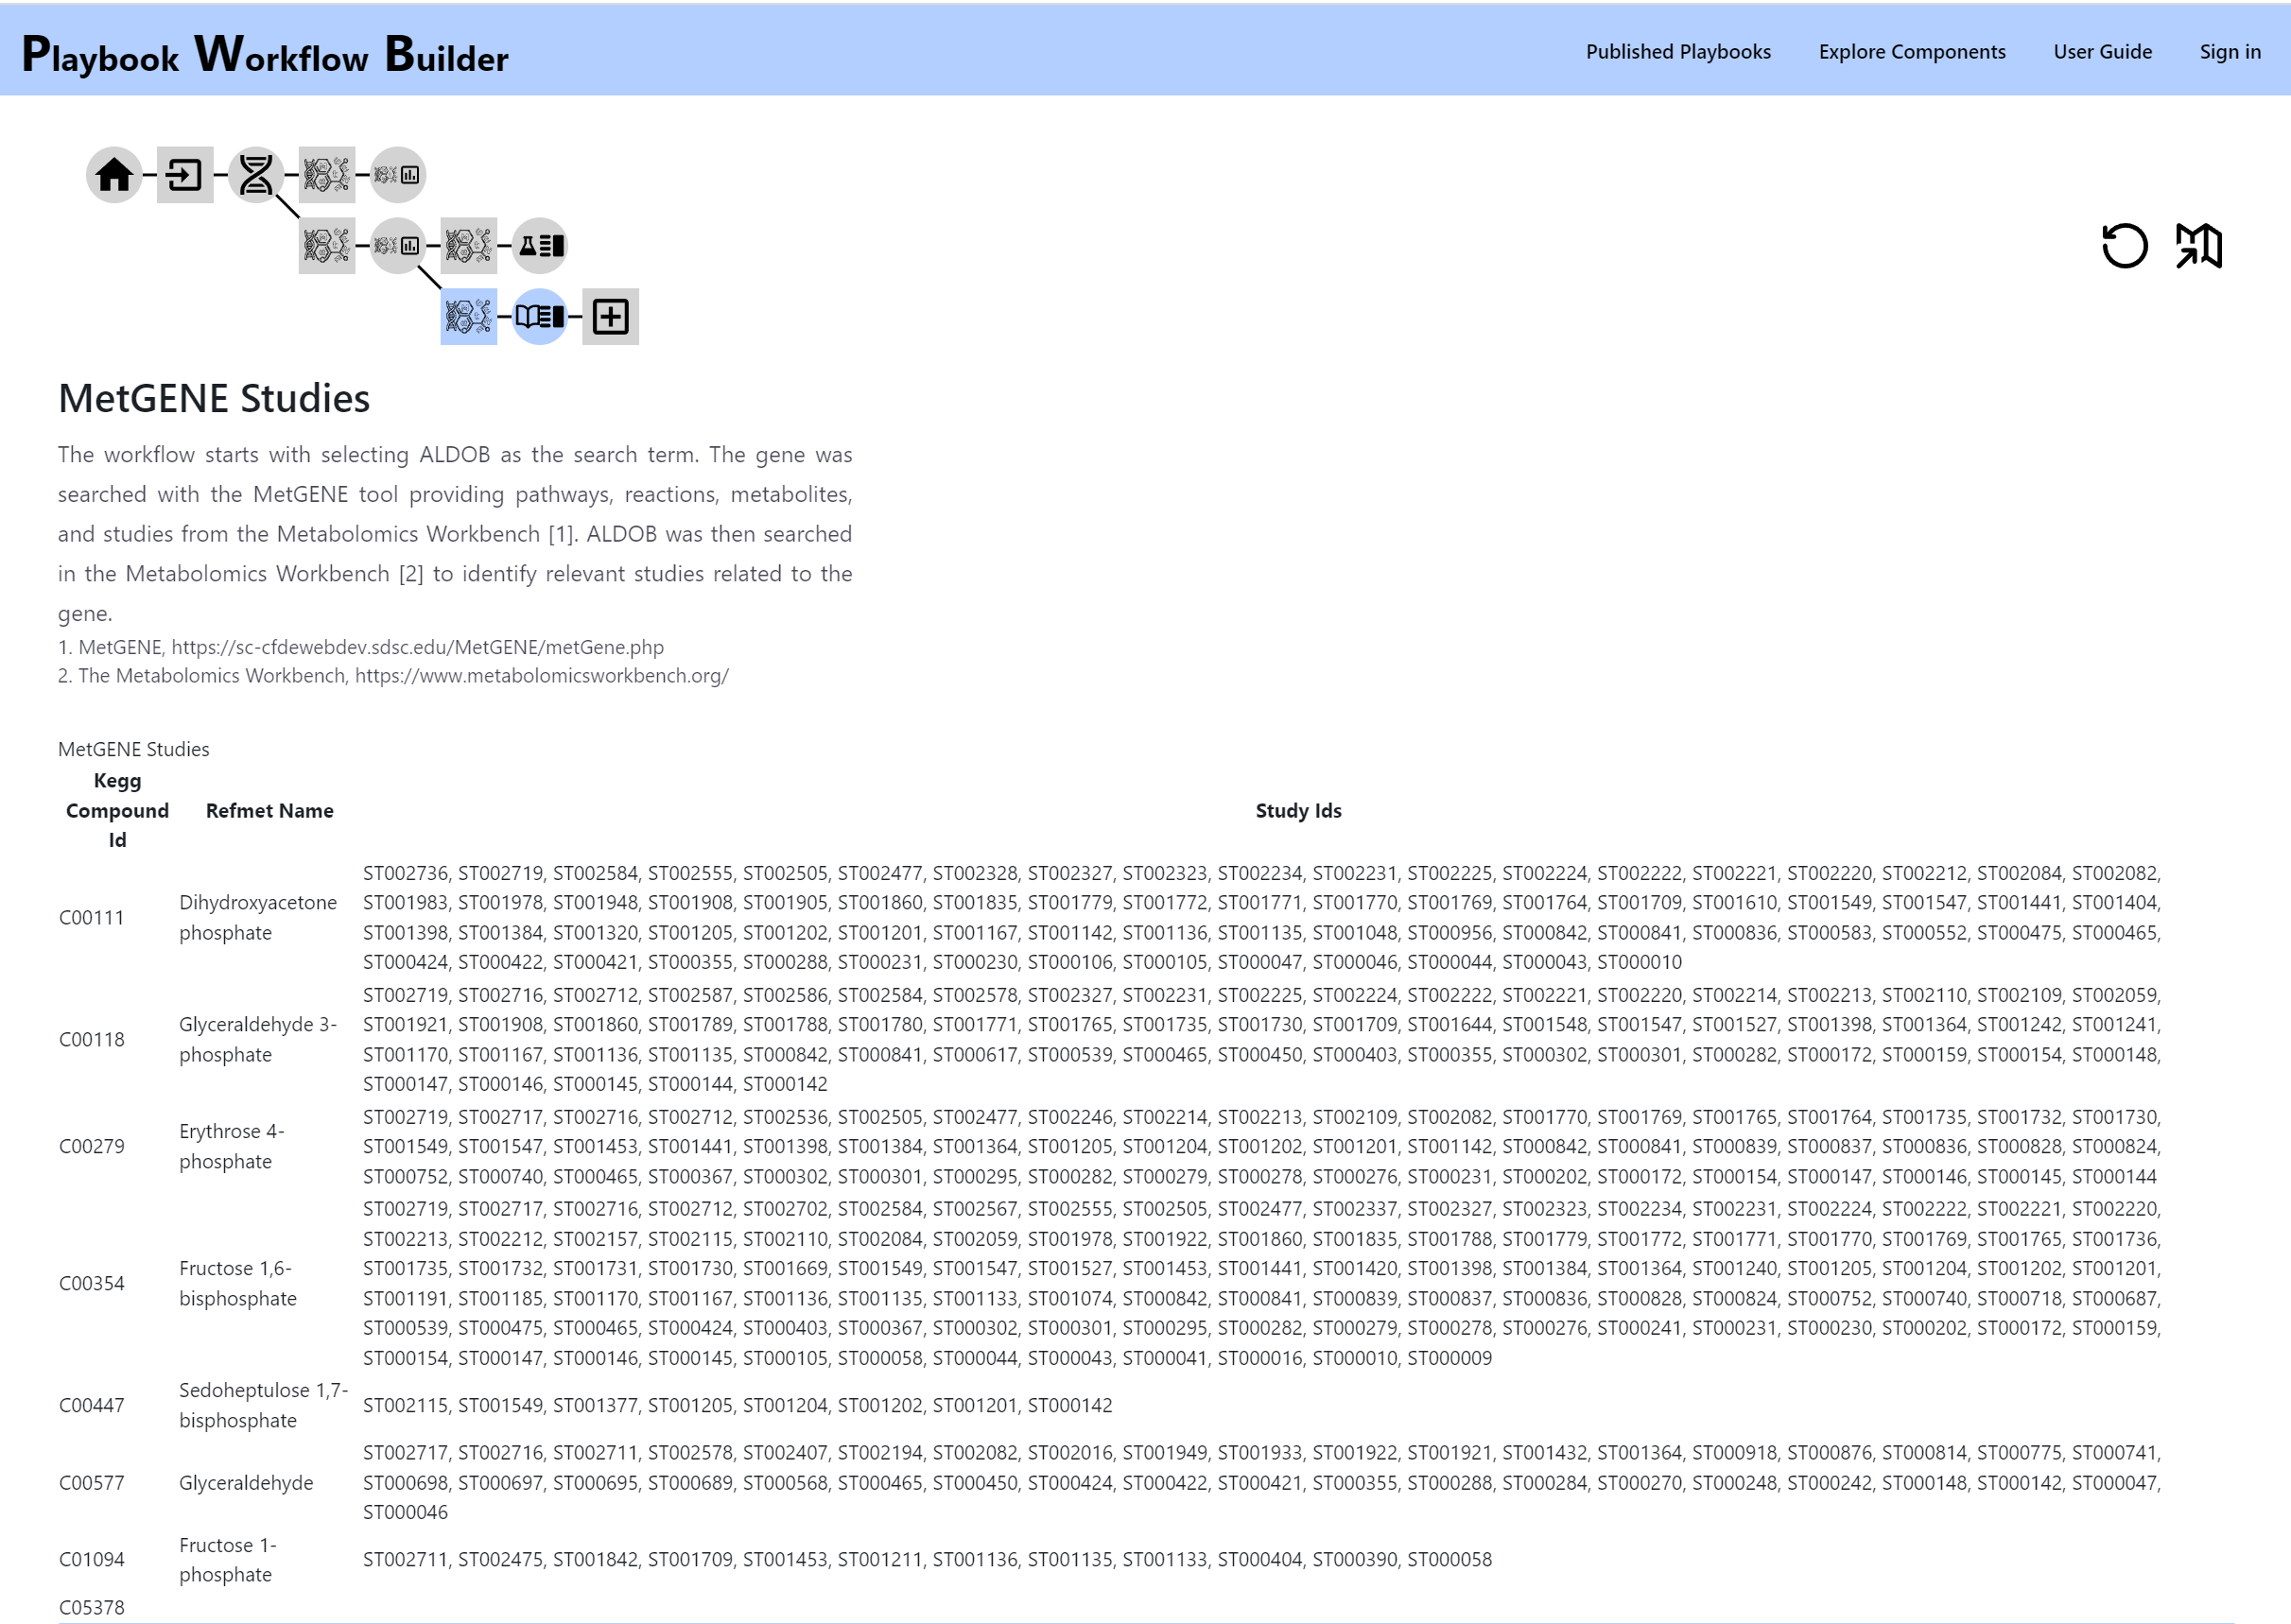The image size is (2291, 1624).
Task: Click compound id C00577
Action: pos(92,1483)
